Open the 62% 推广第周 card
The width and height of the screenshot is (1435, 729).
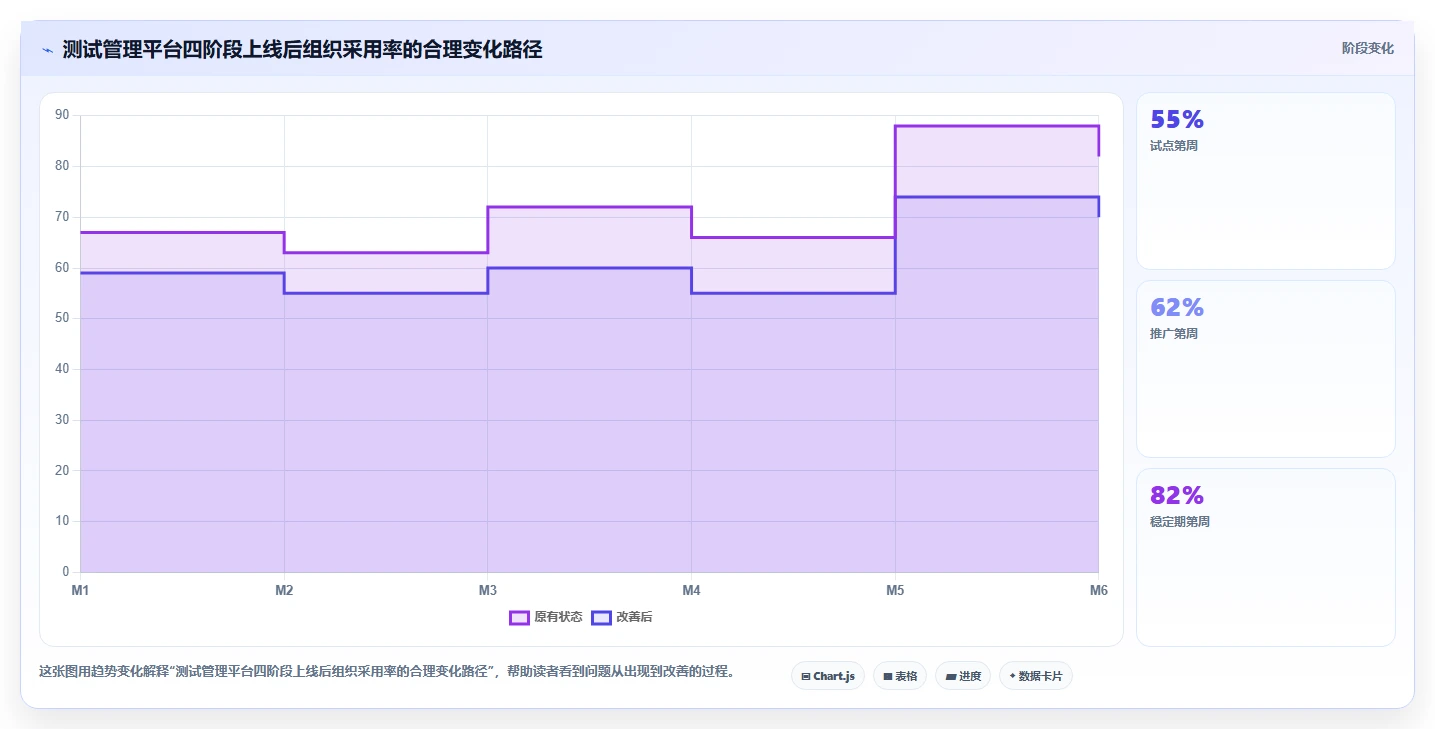click(1265, 369)
